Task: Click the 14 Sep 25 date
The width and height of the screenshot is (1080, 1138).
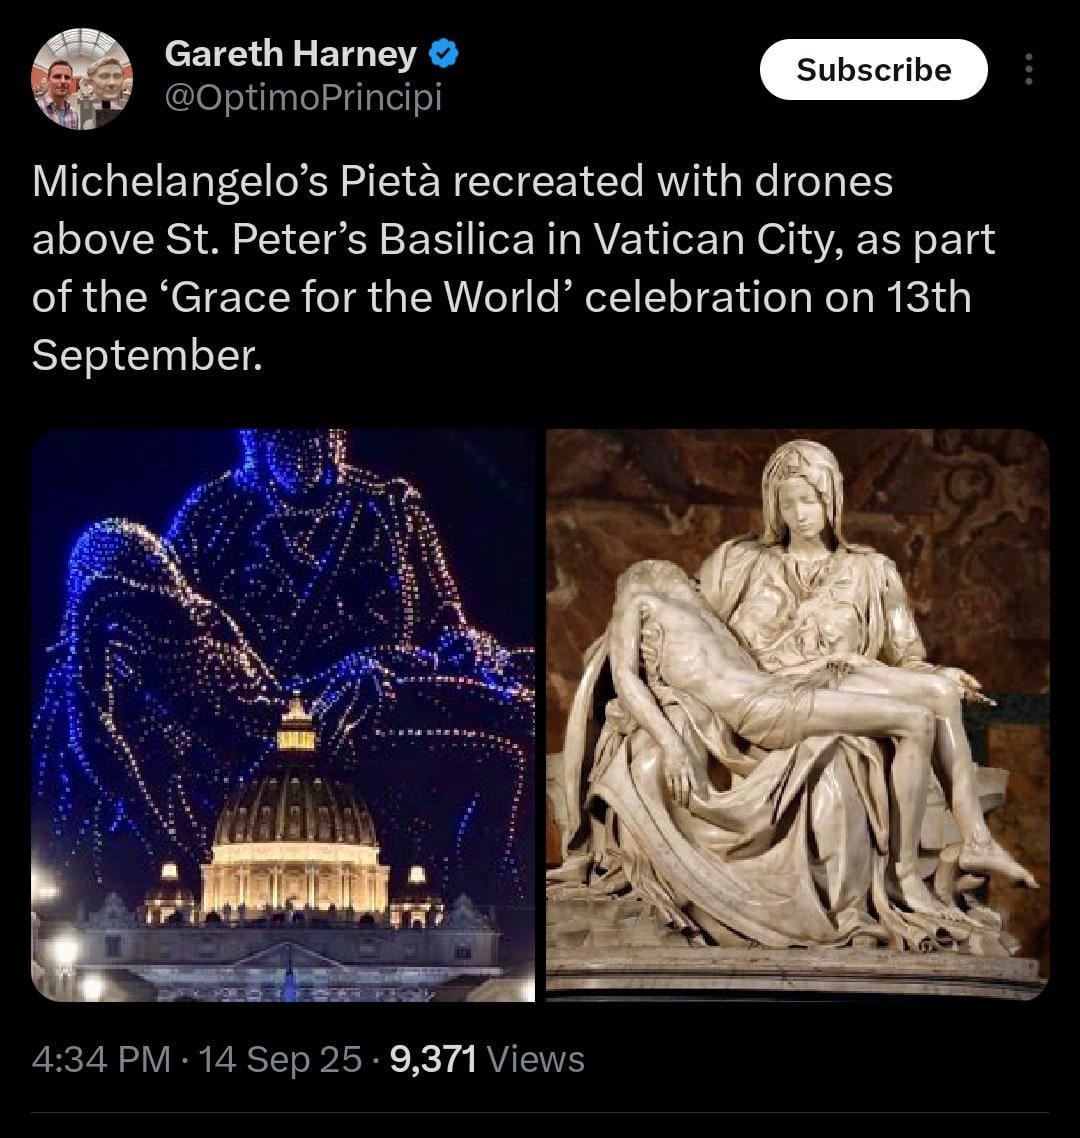Action: pyautogui.click(x=279, y=1059)
